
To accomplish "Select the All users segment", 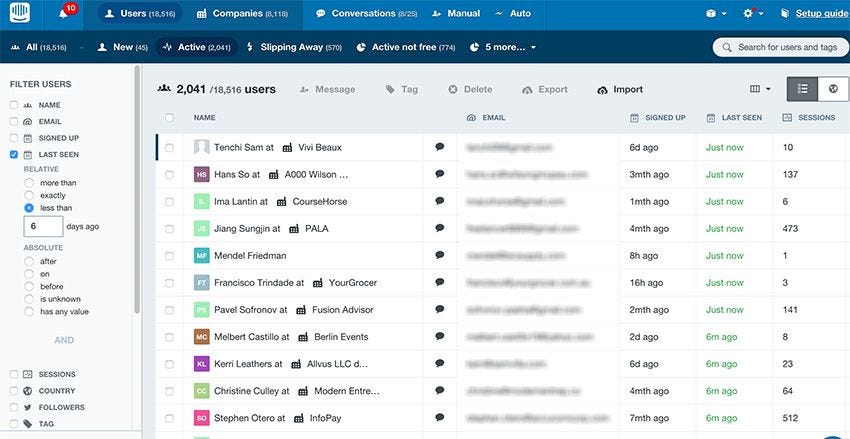I will [x=38, y=47].
